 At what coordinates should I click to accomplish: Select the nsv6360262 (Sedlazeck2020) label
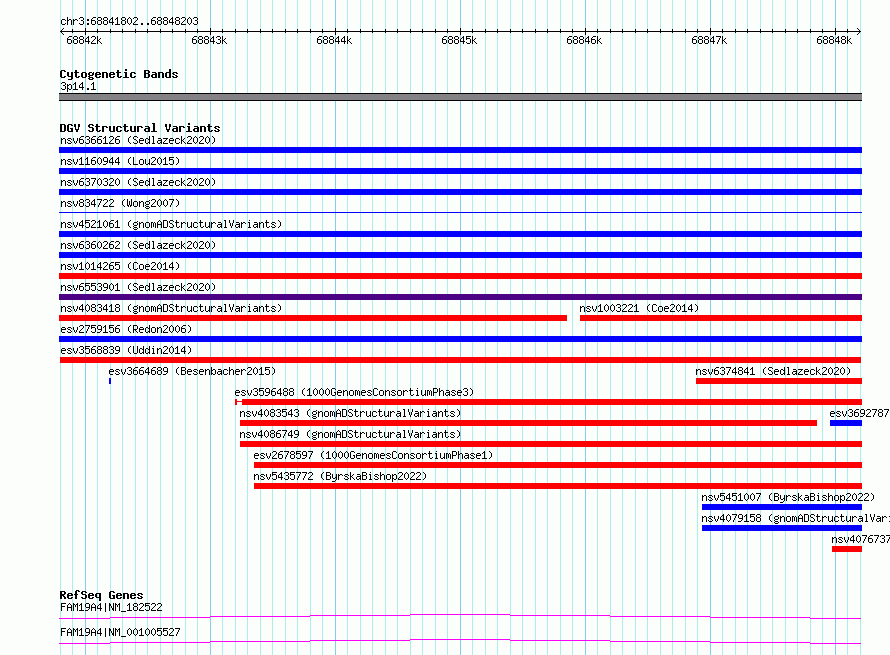138,245
